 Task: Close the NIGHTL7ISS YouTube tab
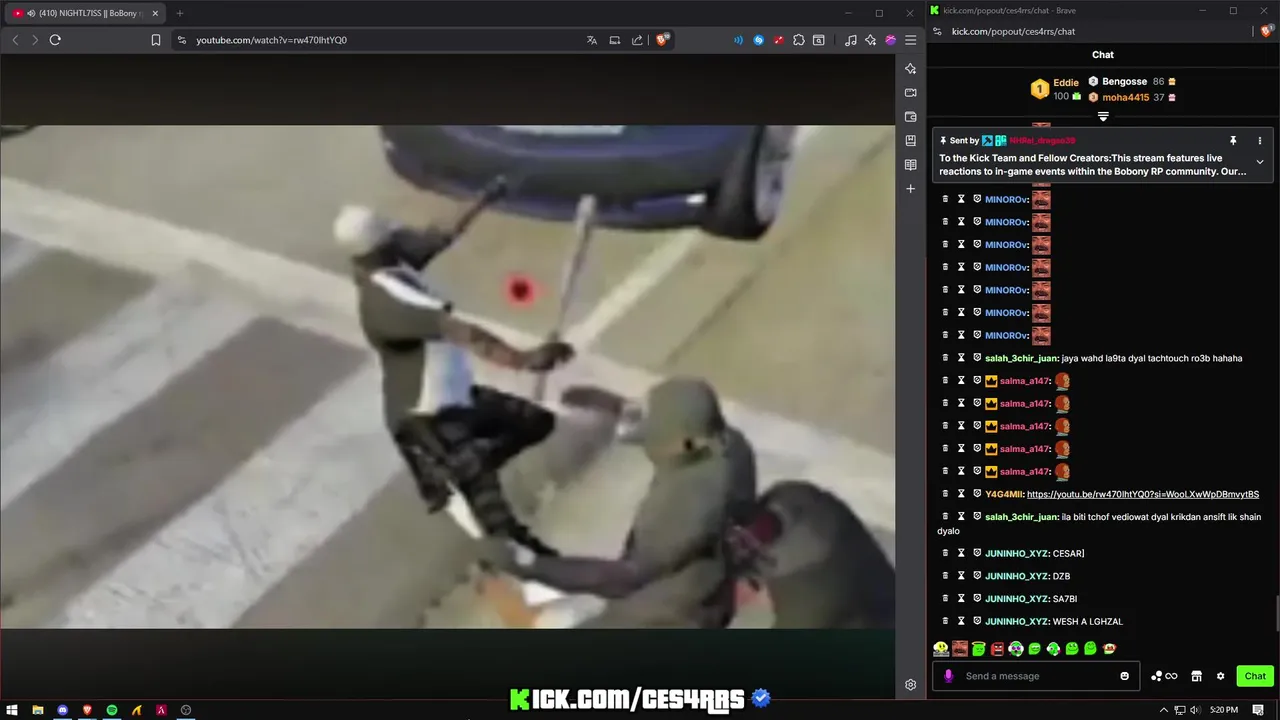[x=155, y=13]
